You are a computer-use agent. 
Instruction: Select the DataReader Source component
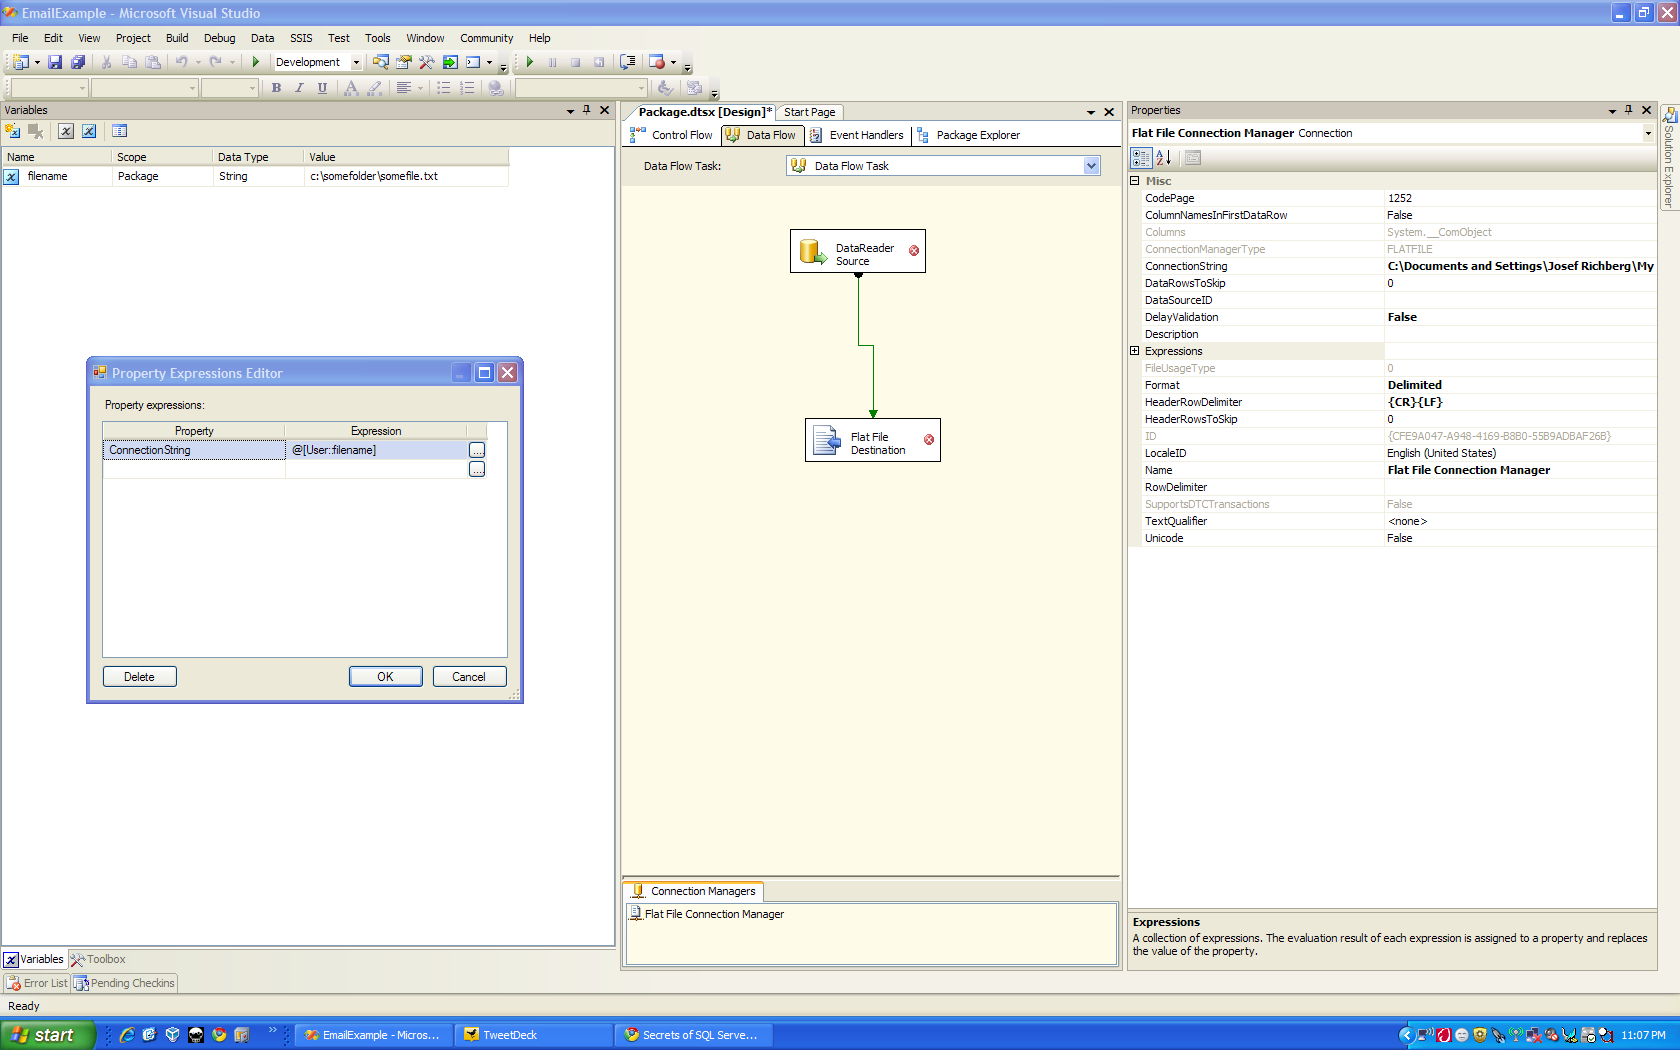pos(858,251)
